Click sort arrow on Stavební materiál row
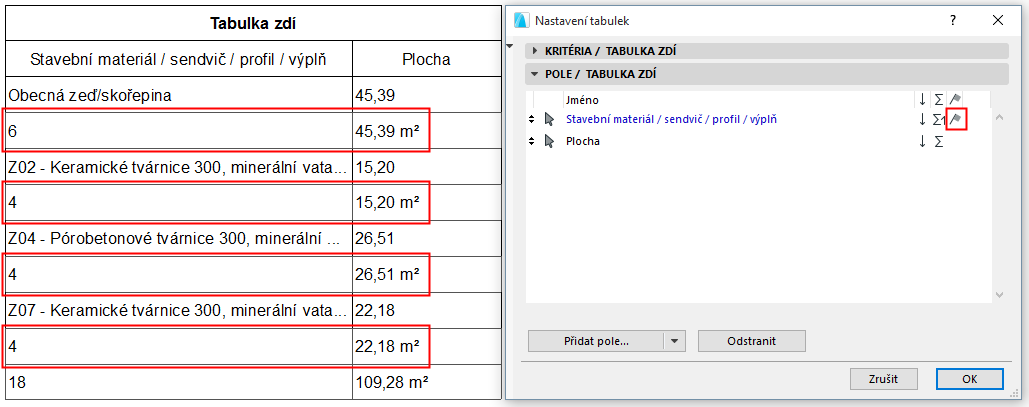Viewport: 1029px width, 407px height. pyautogui.click(x=922, y=120)
